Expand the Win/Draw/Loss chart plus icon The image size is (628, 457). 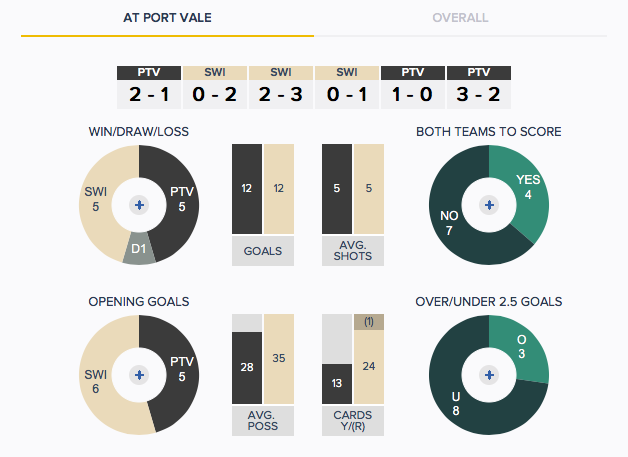139,205
